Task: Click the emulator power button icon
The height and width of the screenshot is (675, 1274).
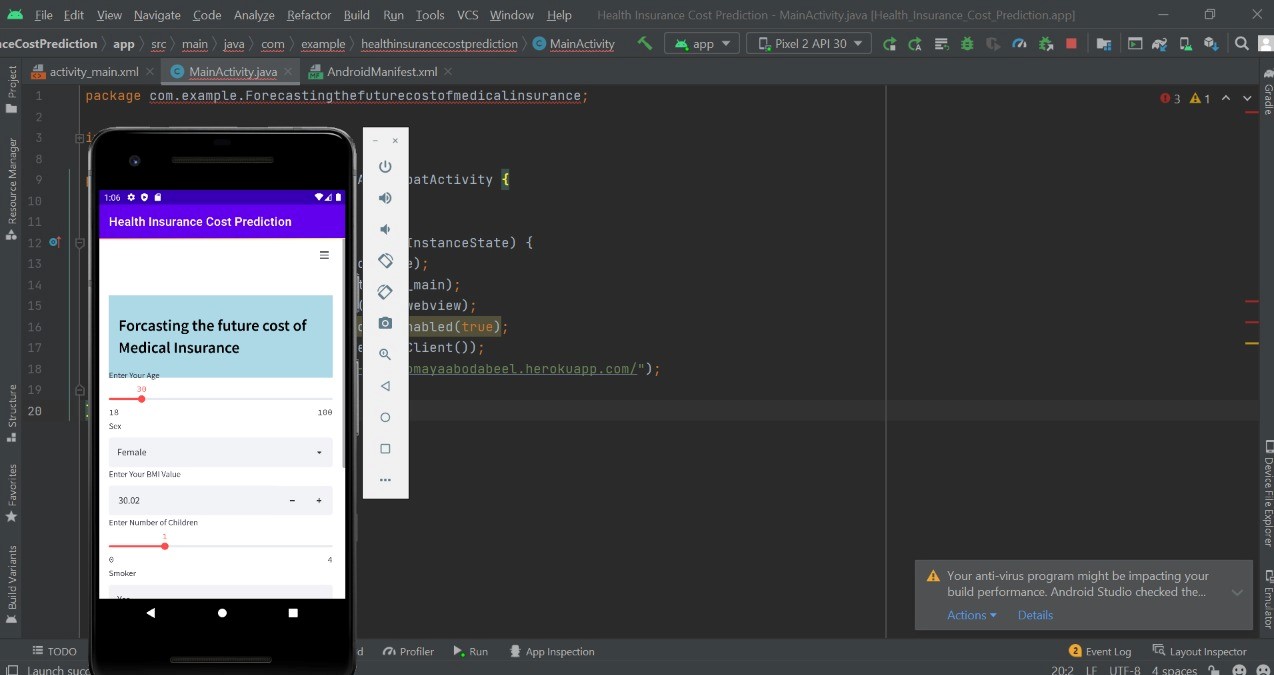Action: 385,167
